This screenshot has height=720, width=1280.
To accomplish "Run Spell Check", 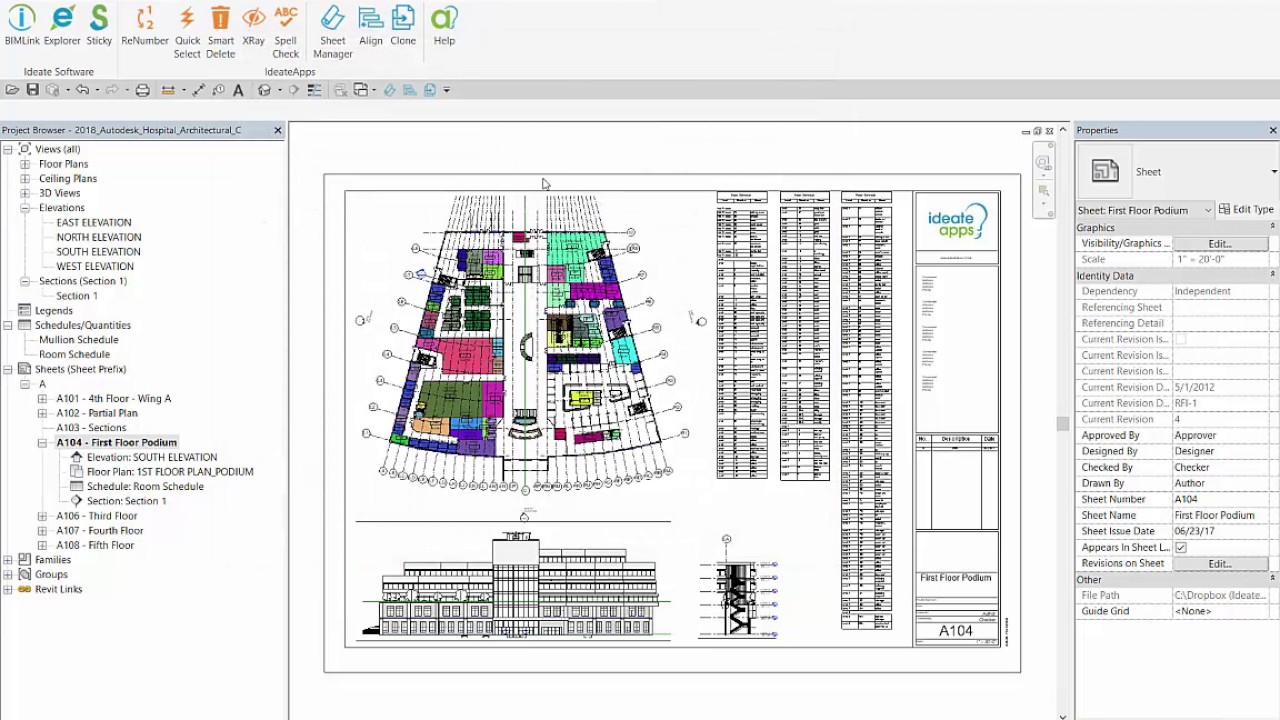I will (x=286, y=32).
